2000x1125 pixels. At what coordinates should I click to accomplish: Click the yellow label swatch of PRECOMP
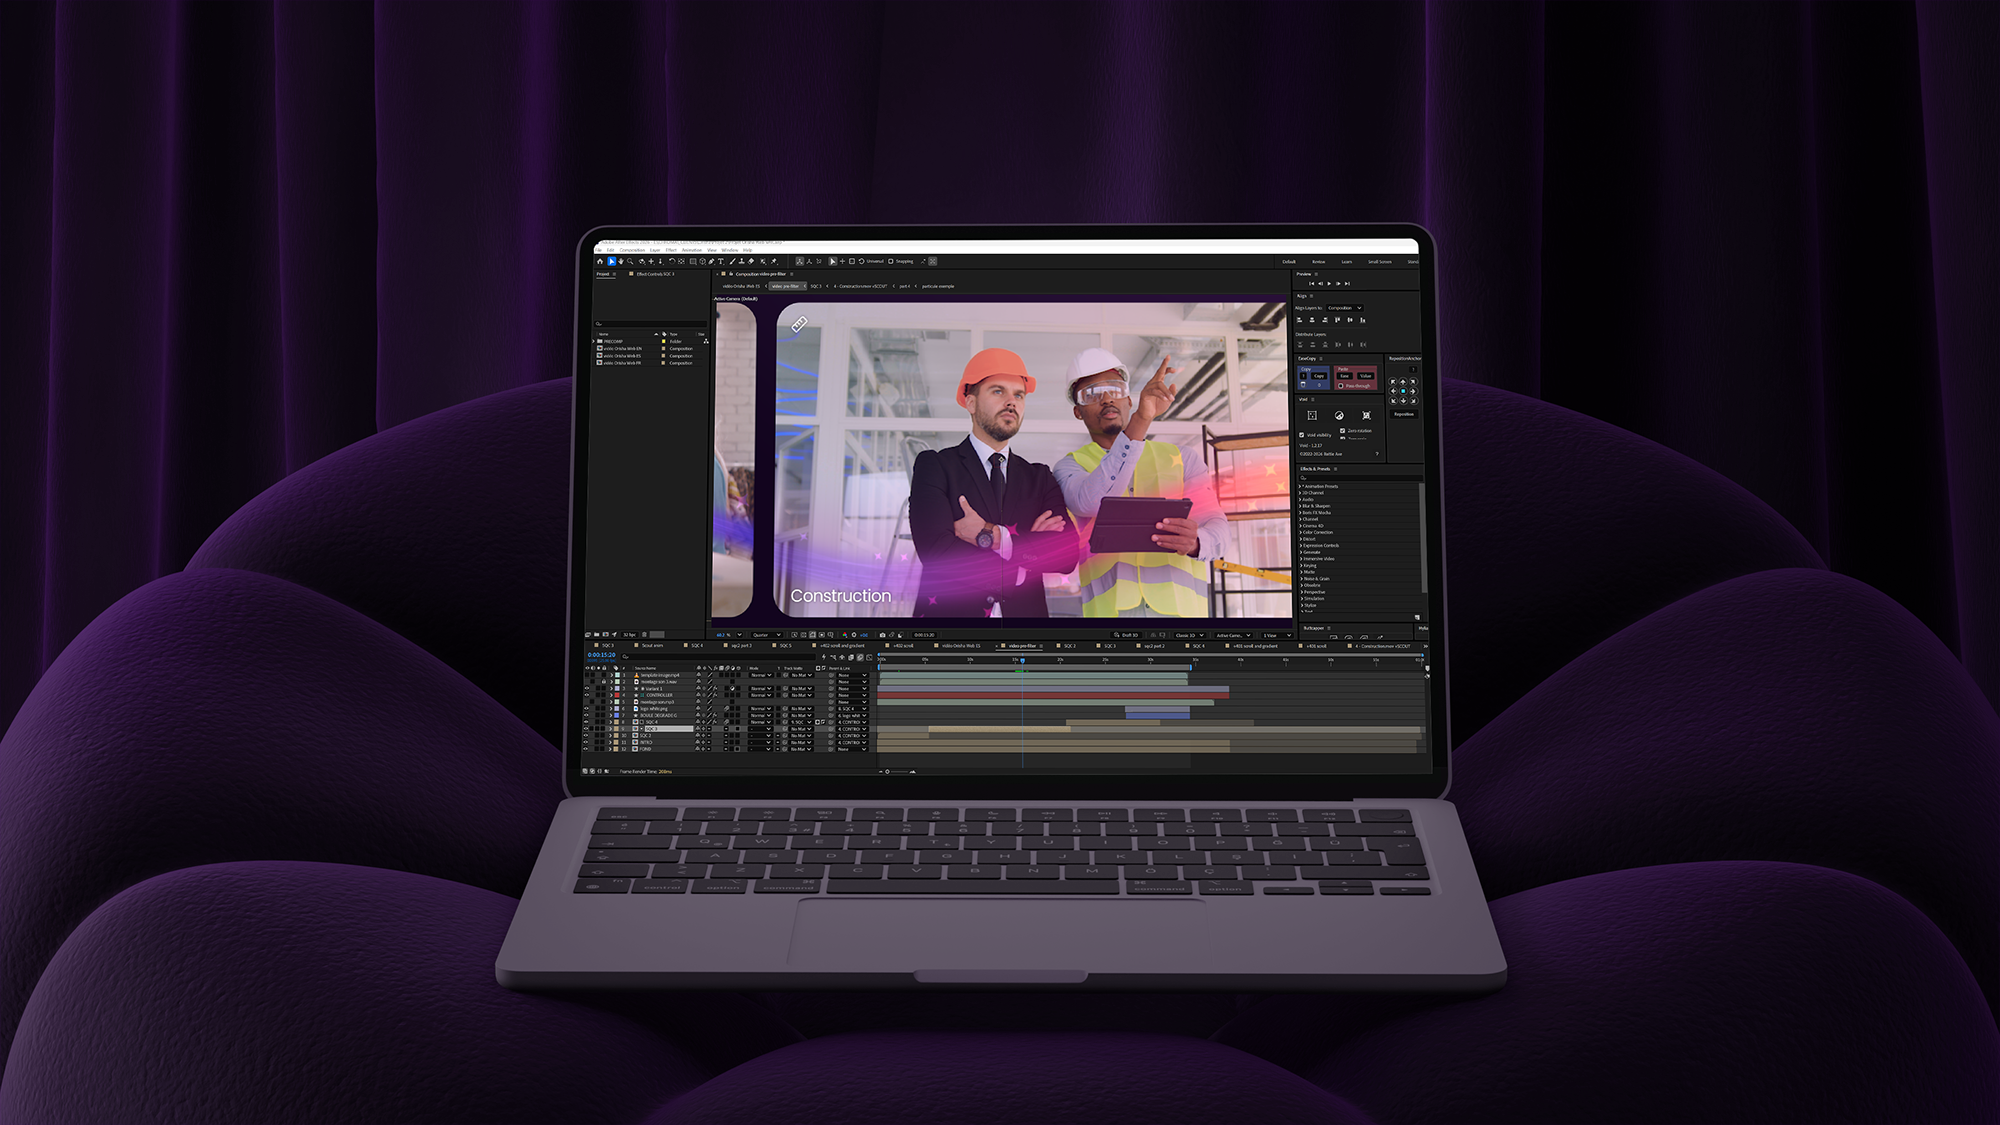[664, 342]
